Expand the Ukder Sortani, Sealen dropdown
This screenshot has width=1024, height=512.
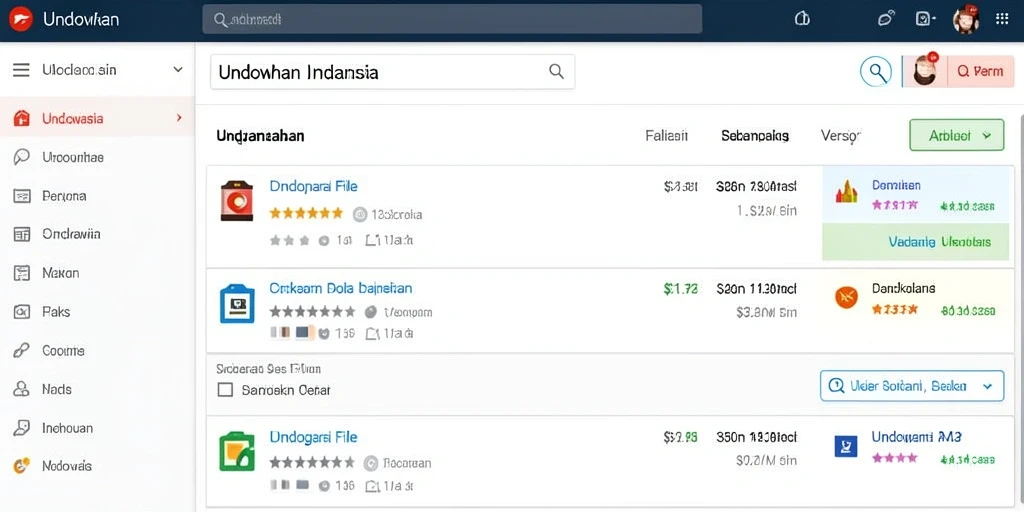(x=912, y=386)
